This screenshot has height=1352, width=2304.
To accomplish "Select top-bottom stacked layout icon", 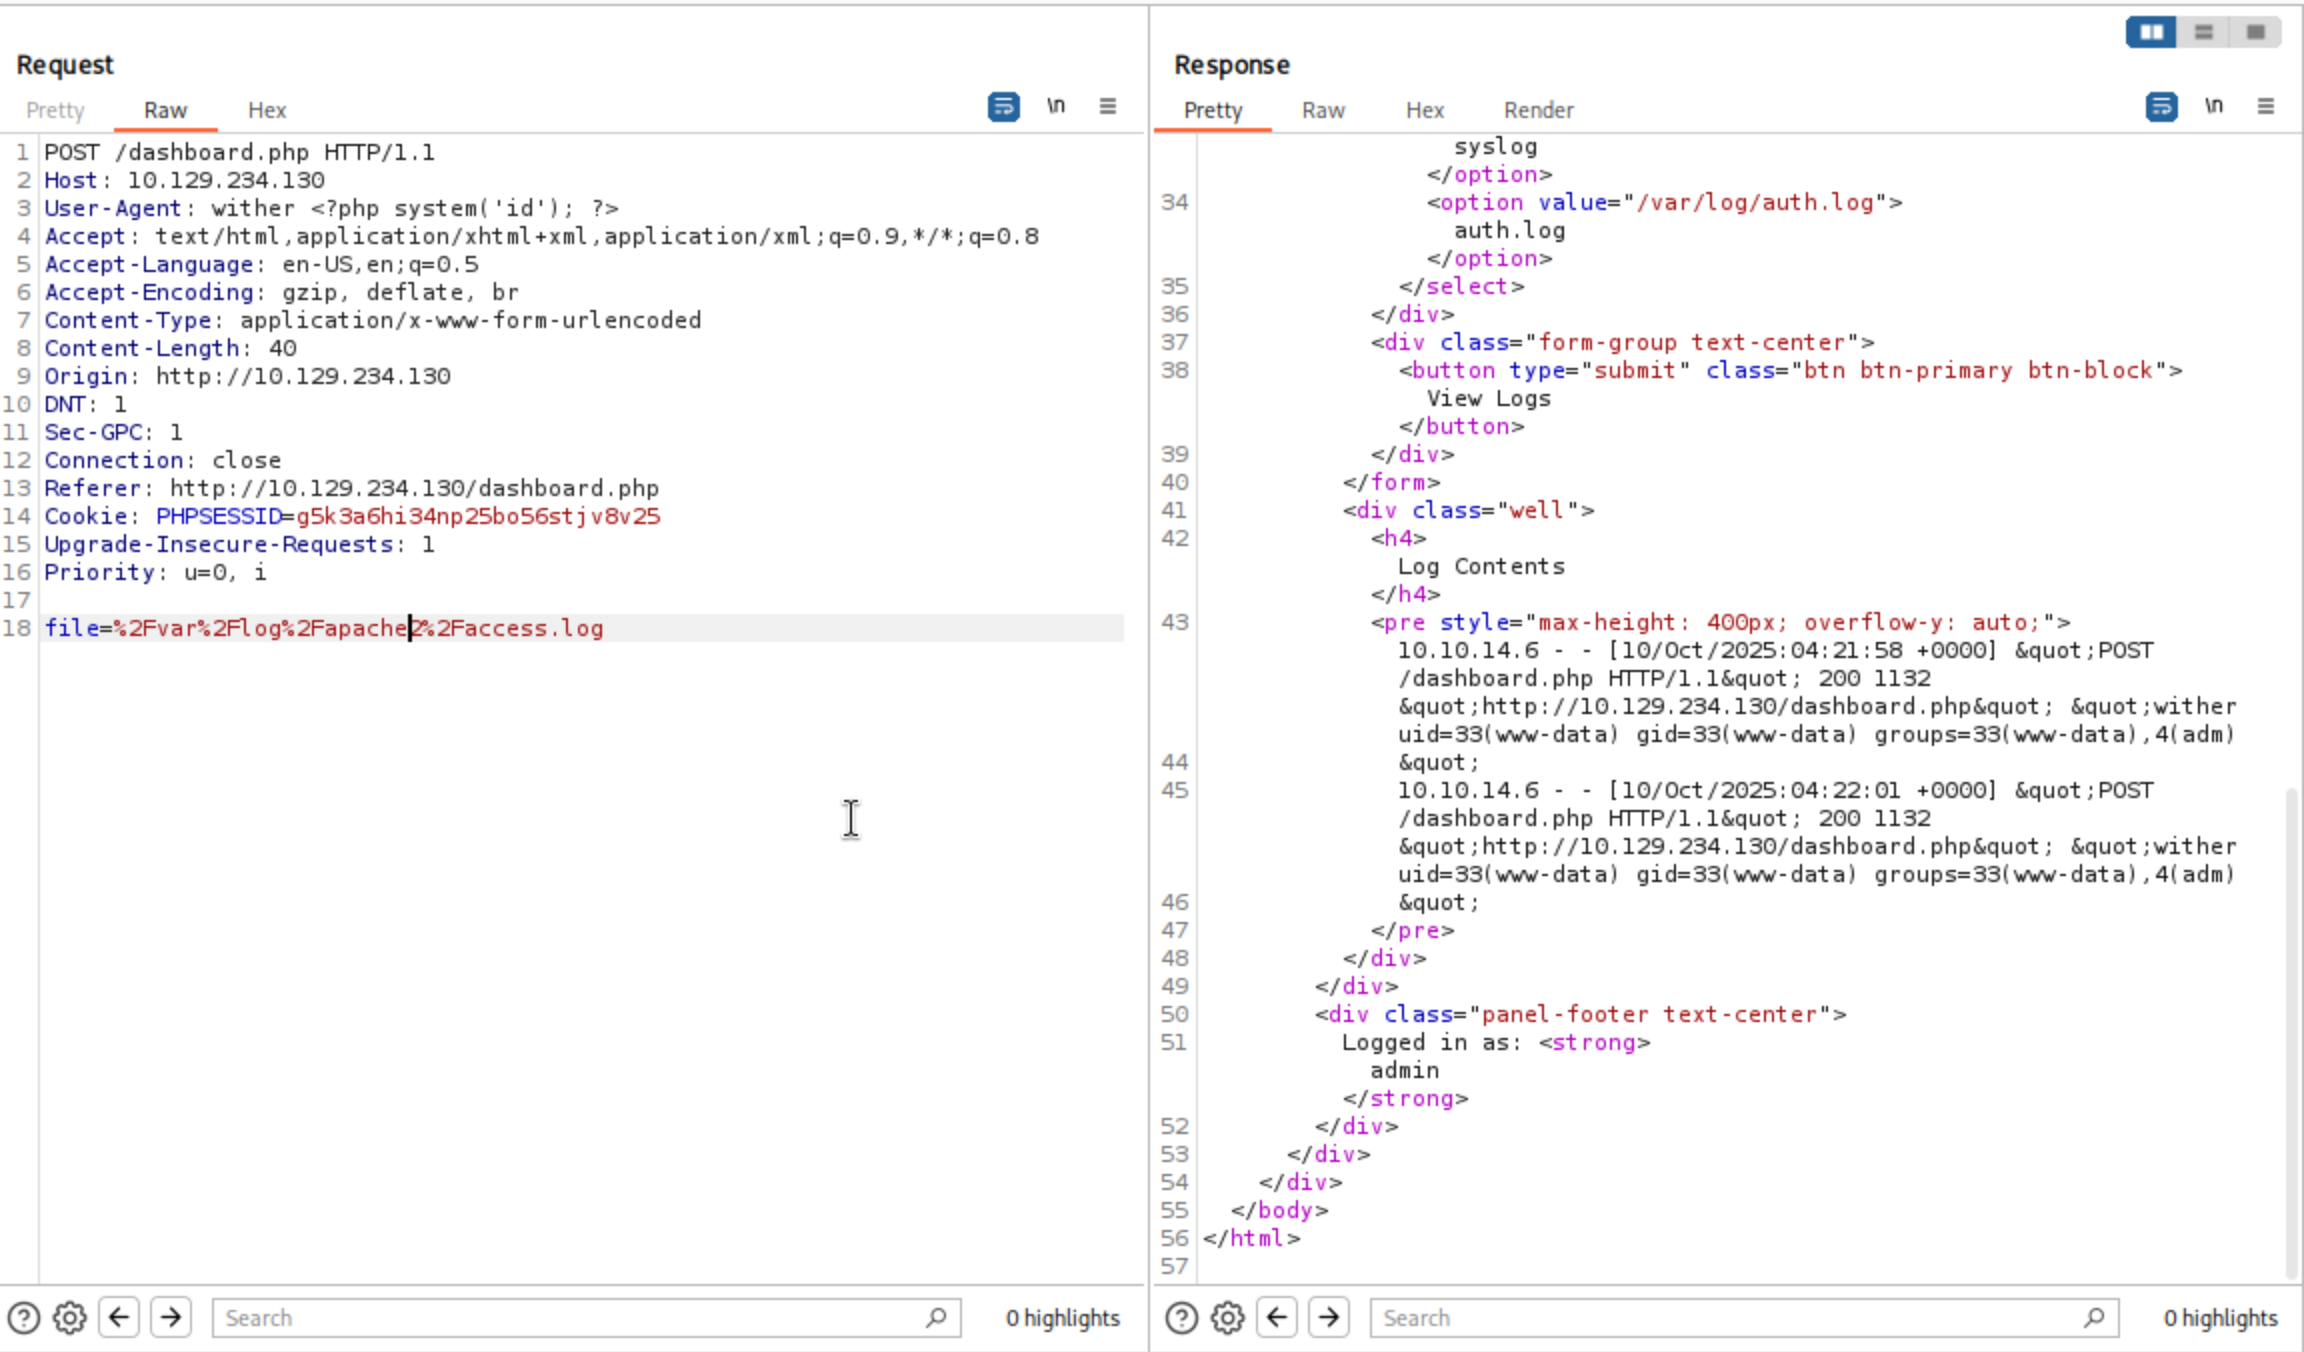I will tap(2204, 32).
